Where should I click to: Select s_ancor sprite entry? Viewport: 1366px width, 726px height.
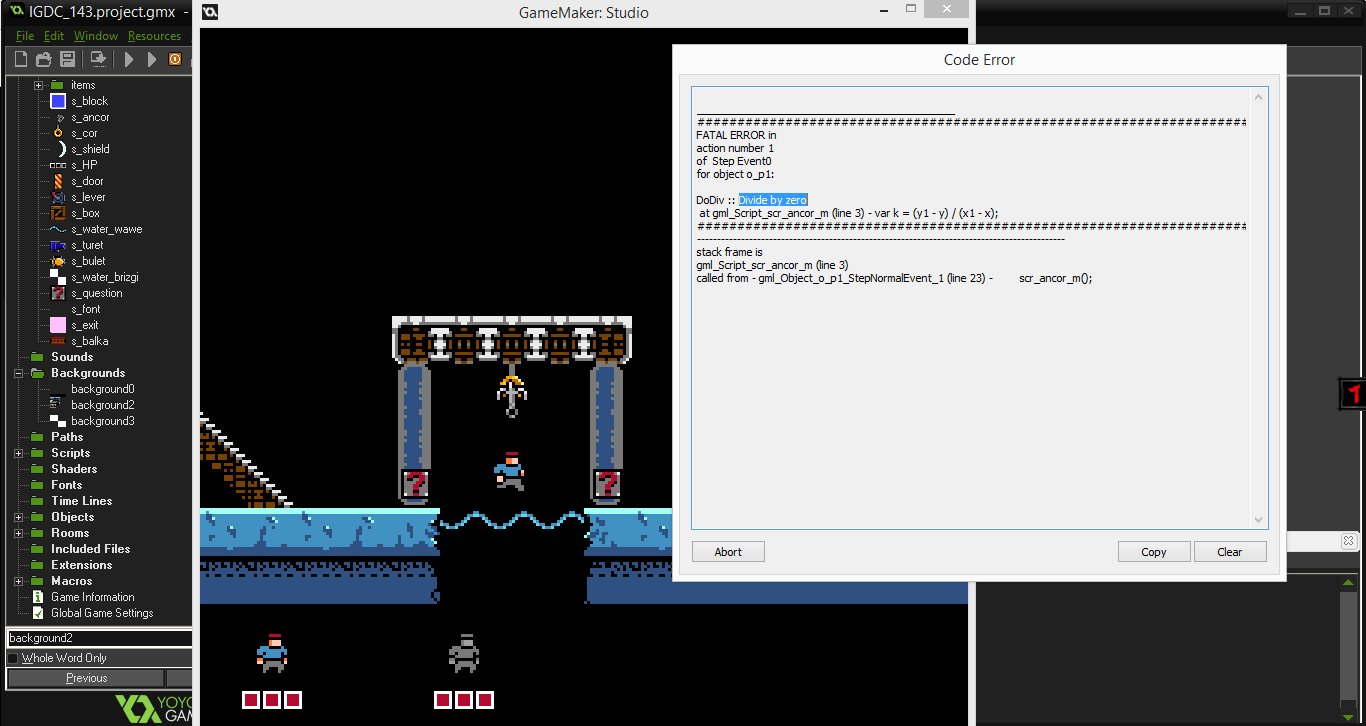(90, 117)
